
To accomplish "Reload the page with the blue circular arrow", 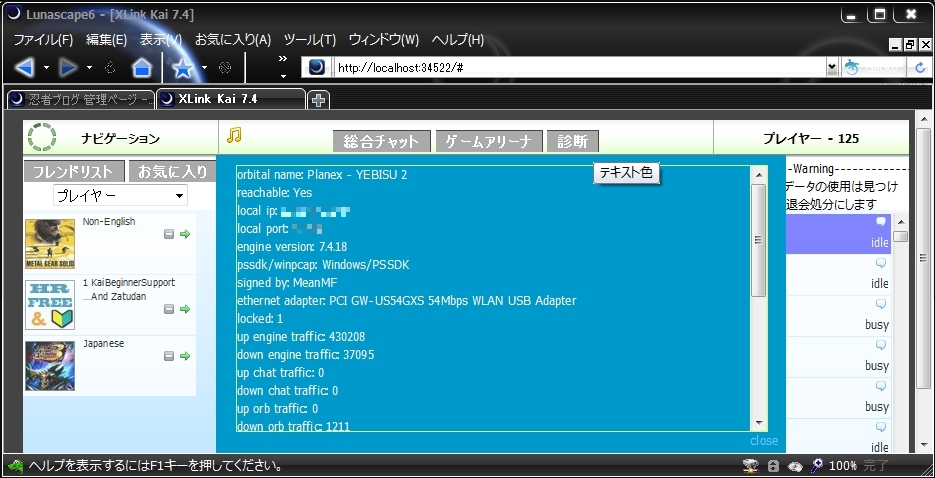I will pos(920,67).
